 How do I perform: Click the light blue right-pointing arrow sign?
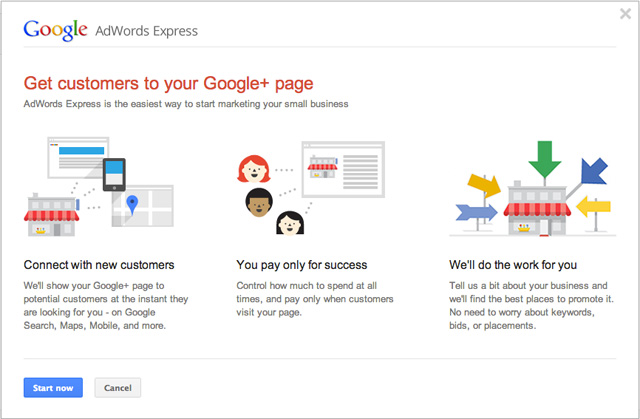(x=476, y=213)
